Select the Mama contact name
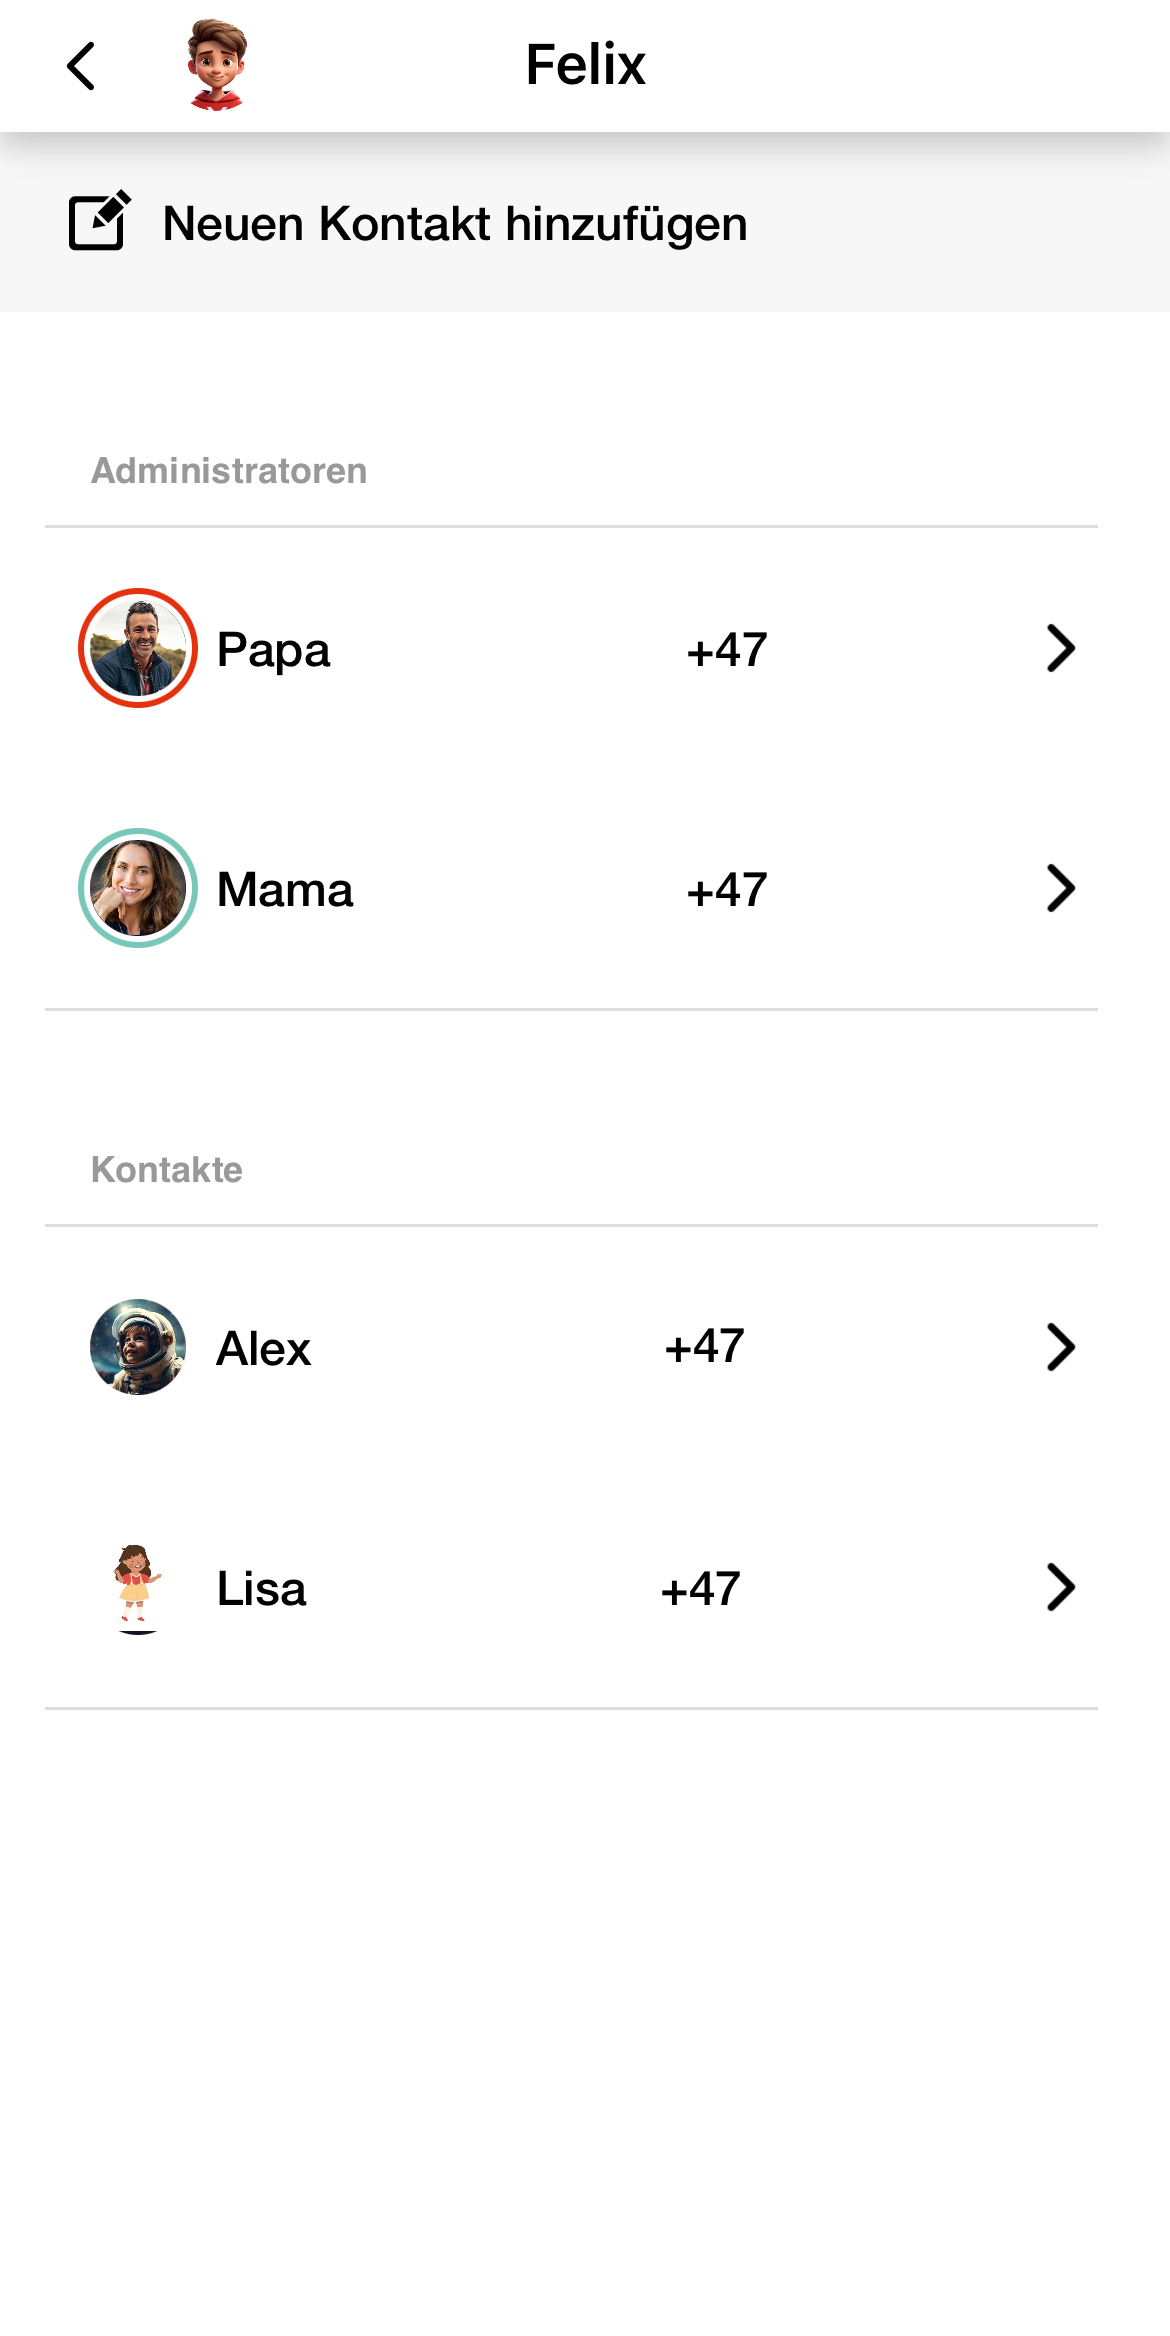Screen dimensions: 1170x2336 (x=285, y=890)
